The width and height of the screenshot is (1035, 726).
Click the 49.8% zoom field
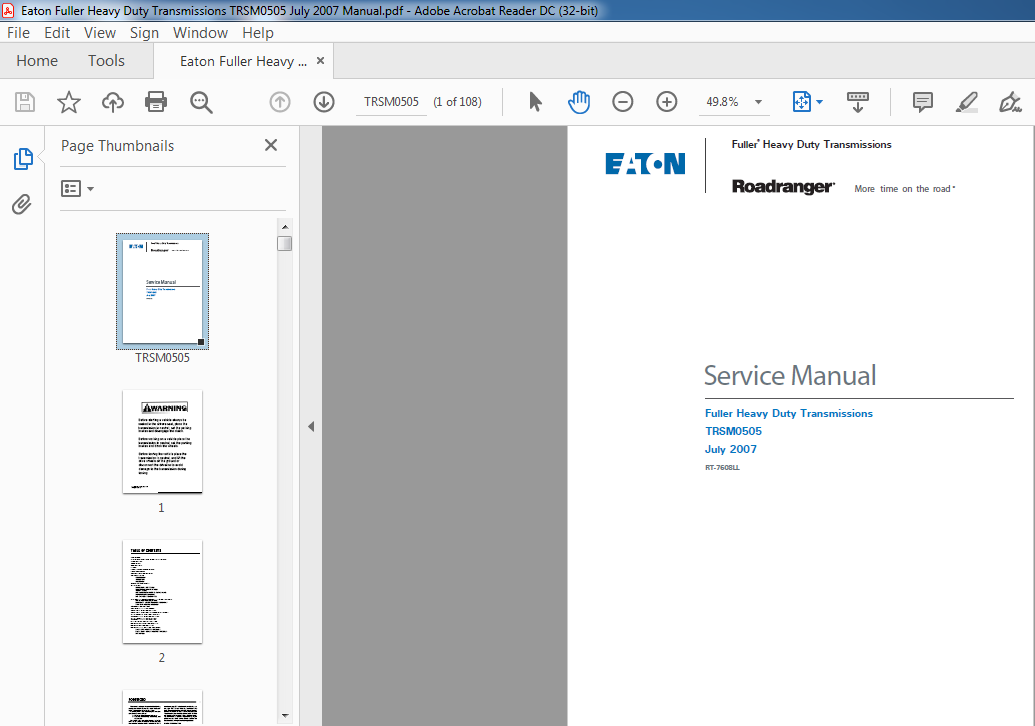pyautogui.click(x=723, y=102)
